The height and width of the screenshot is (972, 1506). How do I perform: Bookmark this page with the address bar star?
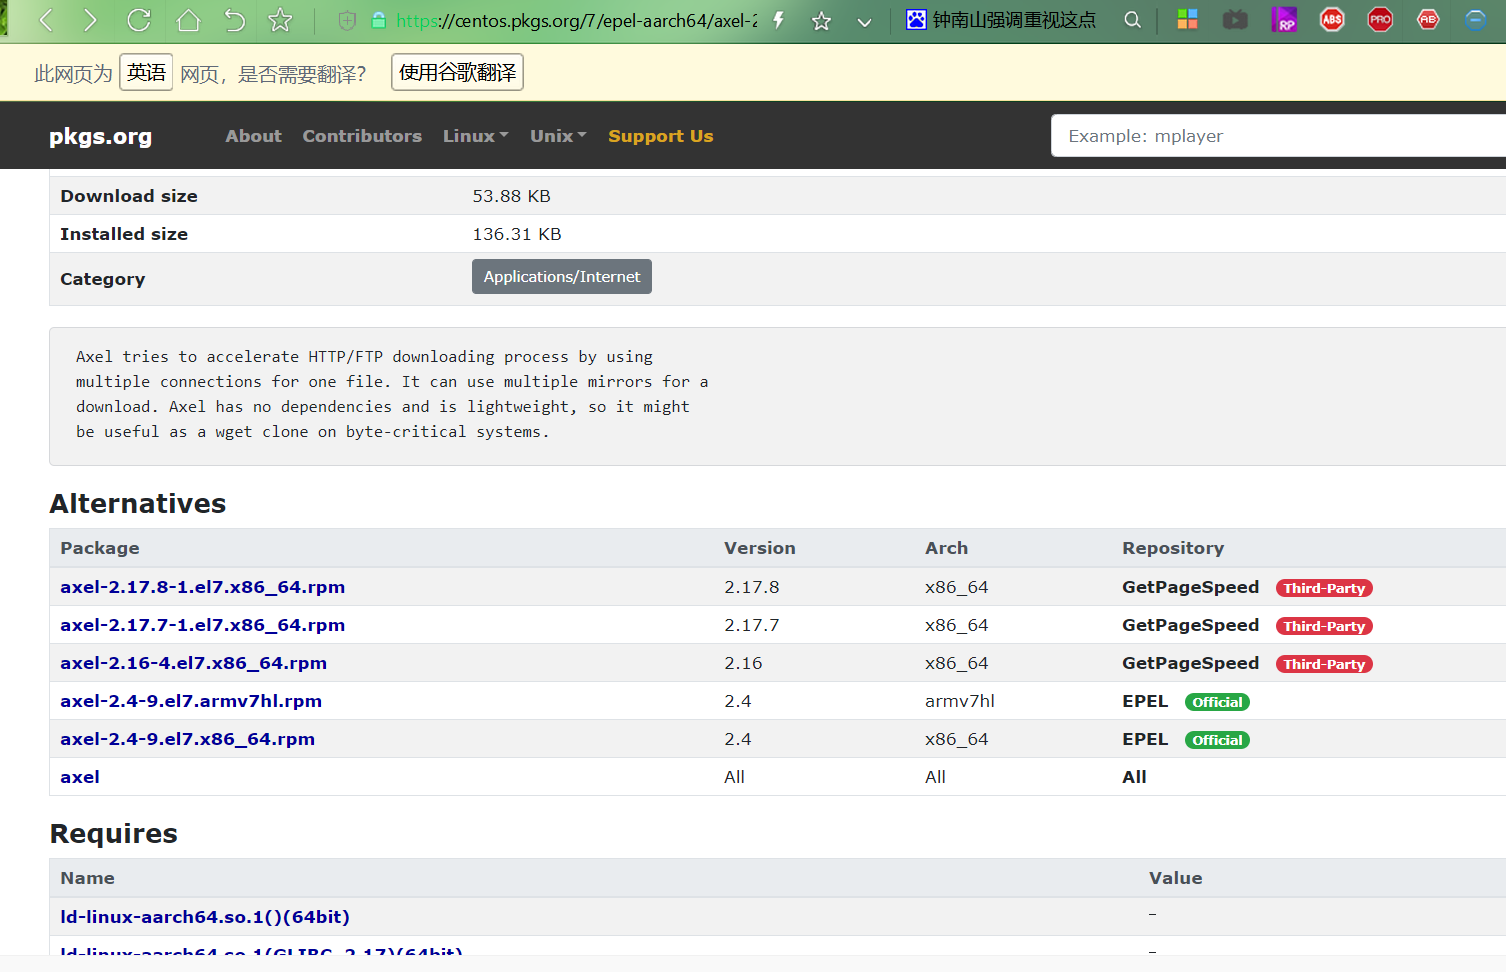point(821,20)
